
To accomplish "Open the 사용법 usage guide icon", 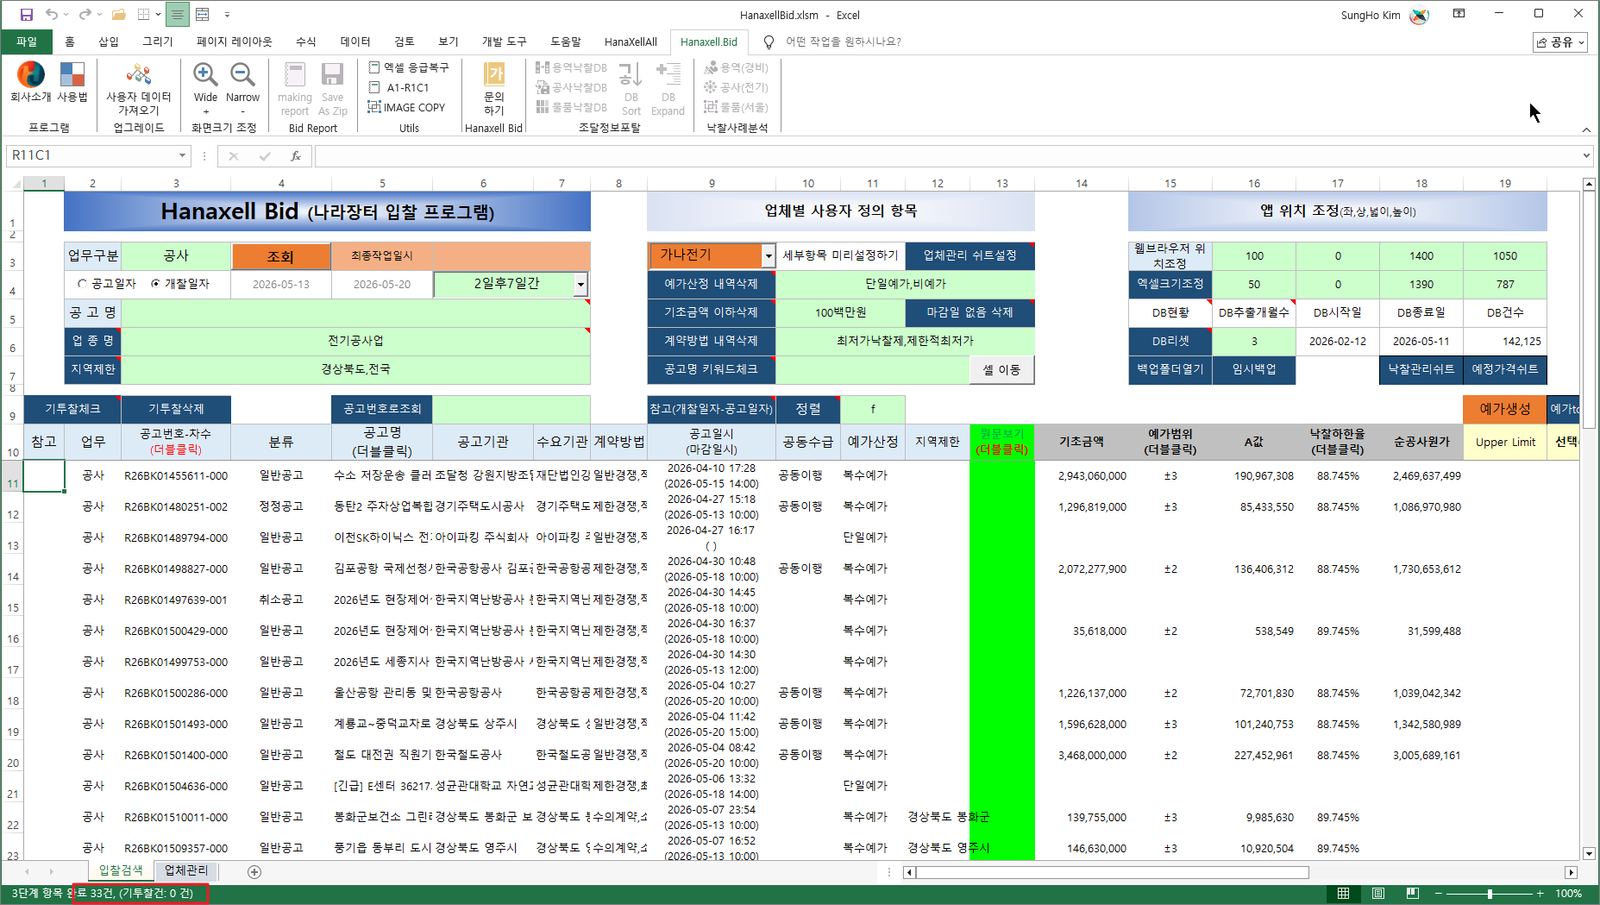I will click(72, 82).
